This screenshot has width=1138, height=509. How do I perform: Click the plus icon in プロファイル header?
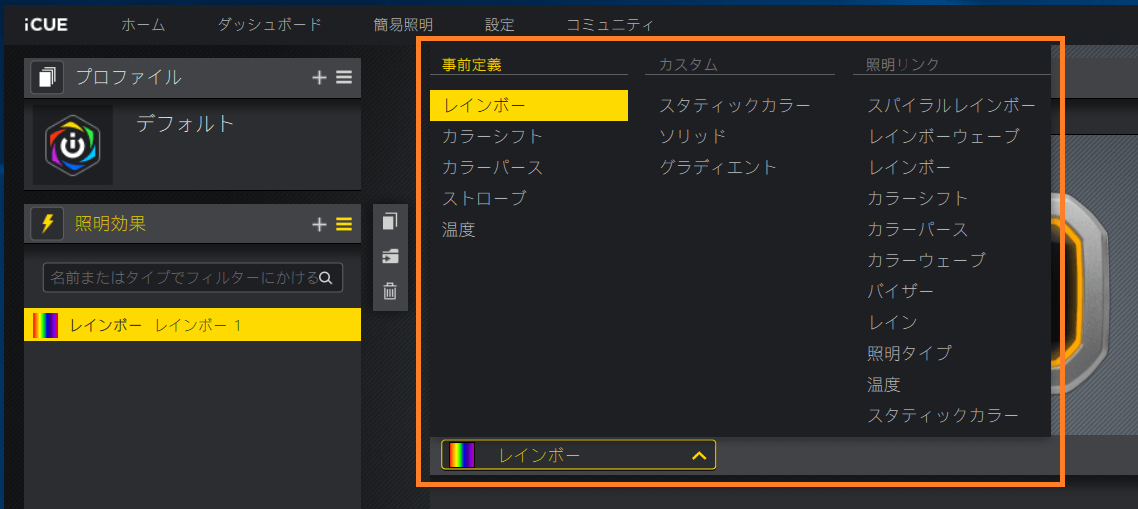(x=319, y=78)
